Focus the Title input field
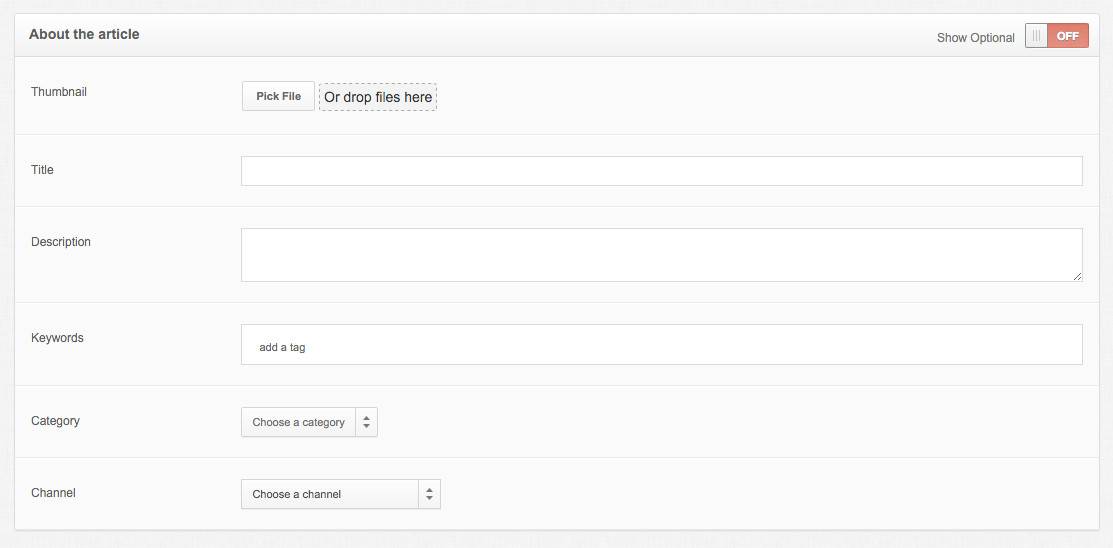Screen dimensions: 1113x548 point(662,171)
